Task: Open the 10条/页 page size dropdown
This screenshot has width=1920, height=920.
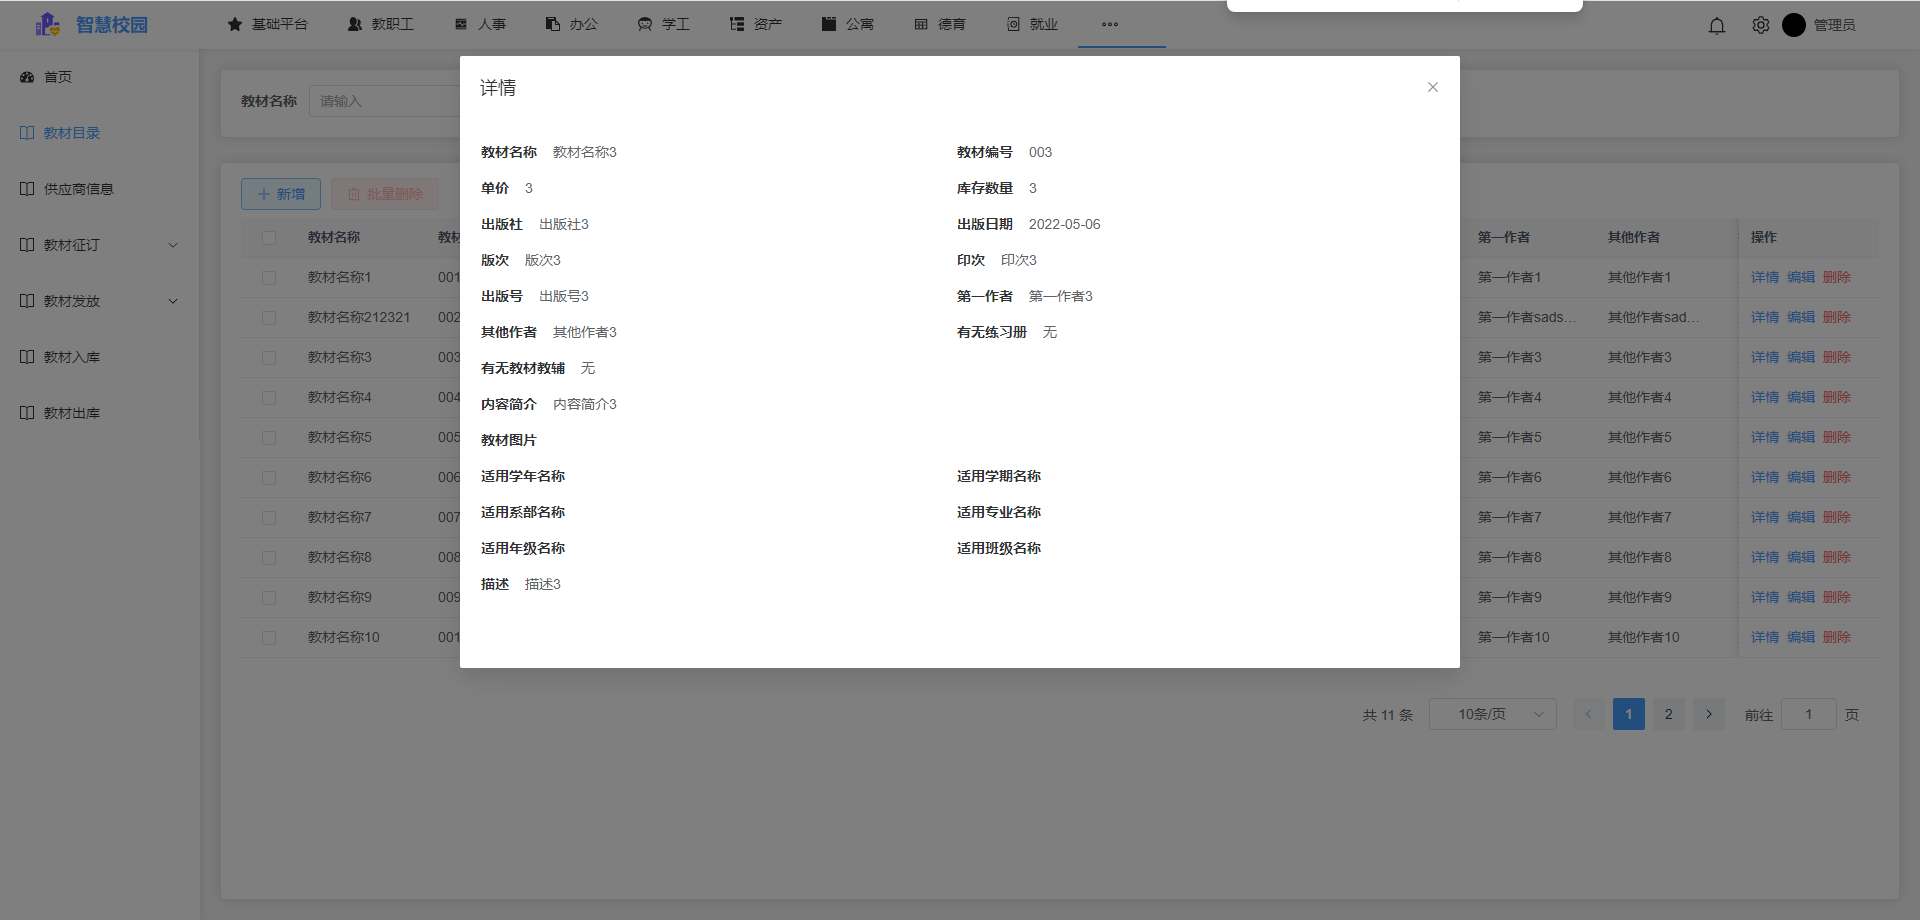Action: 1492,714
